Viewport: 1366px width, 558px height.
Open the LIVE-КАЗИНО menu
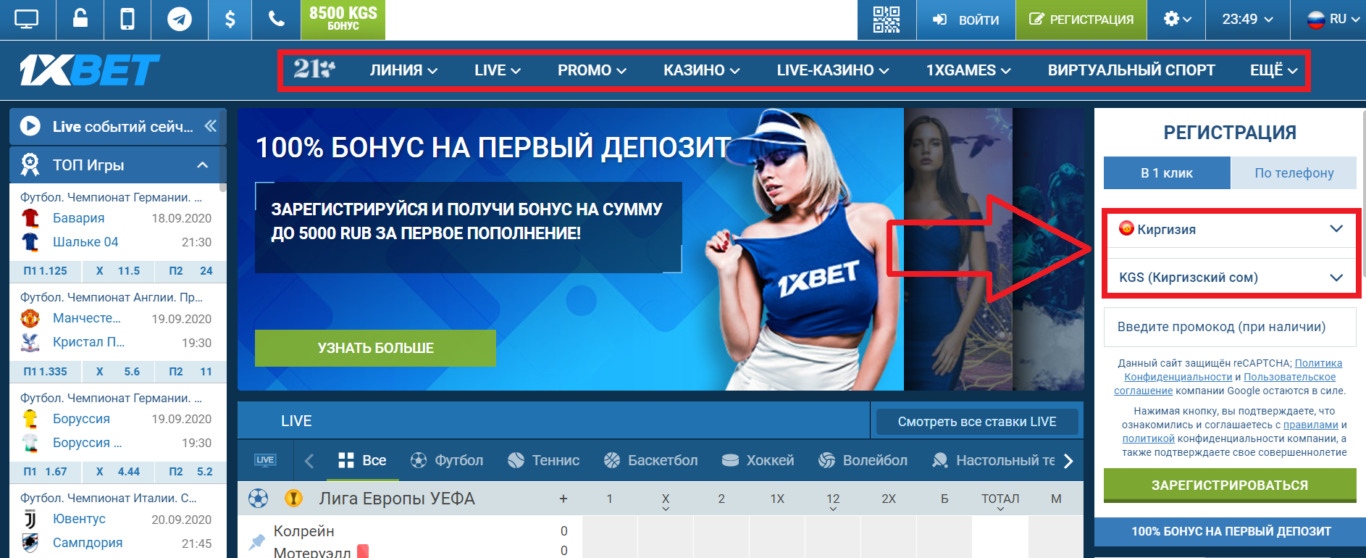pyautogui.click(x=833, y=70)
